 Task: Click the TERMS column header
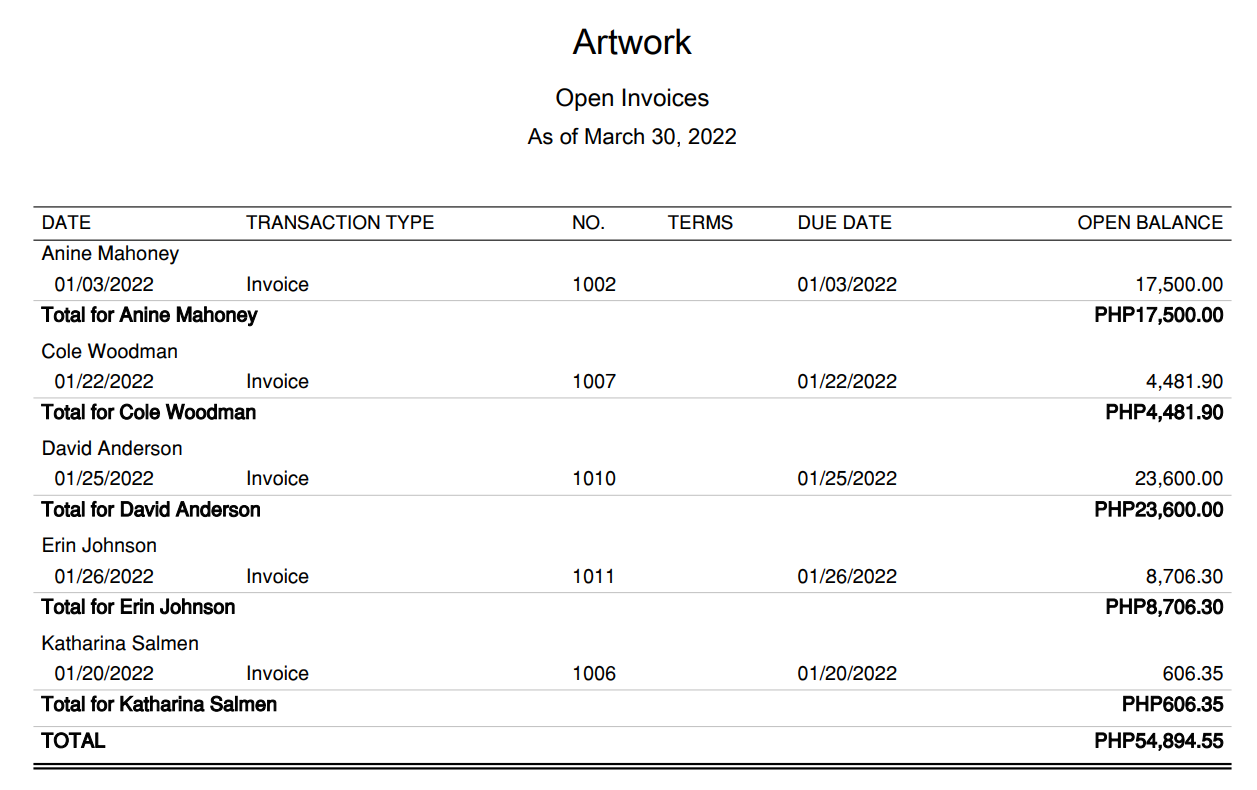pyautogui.click(x=700, y=223)
